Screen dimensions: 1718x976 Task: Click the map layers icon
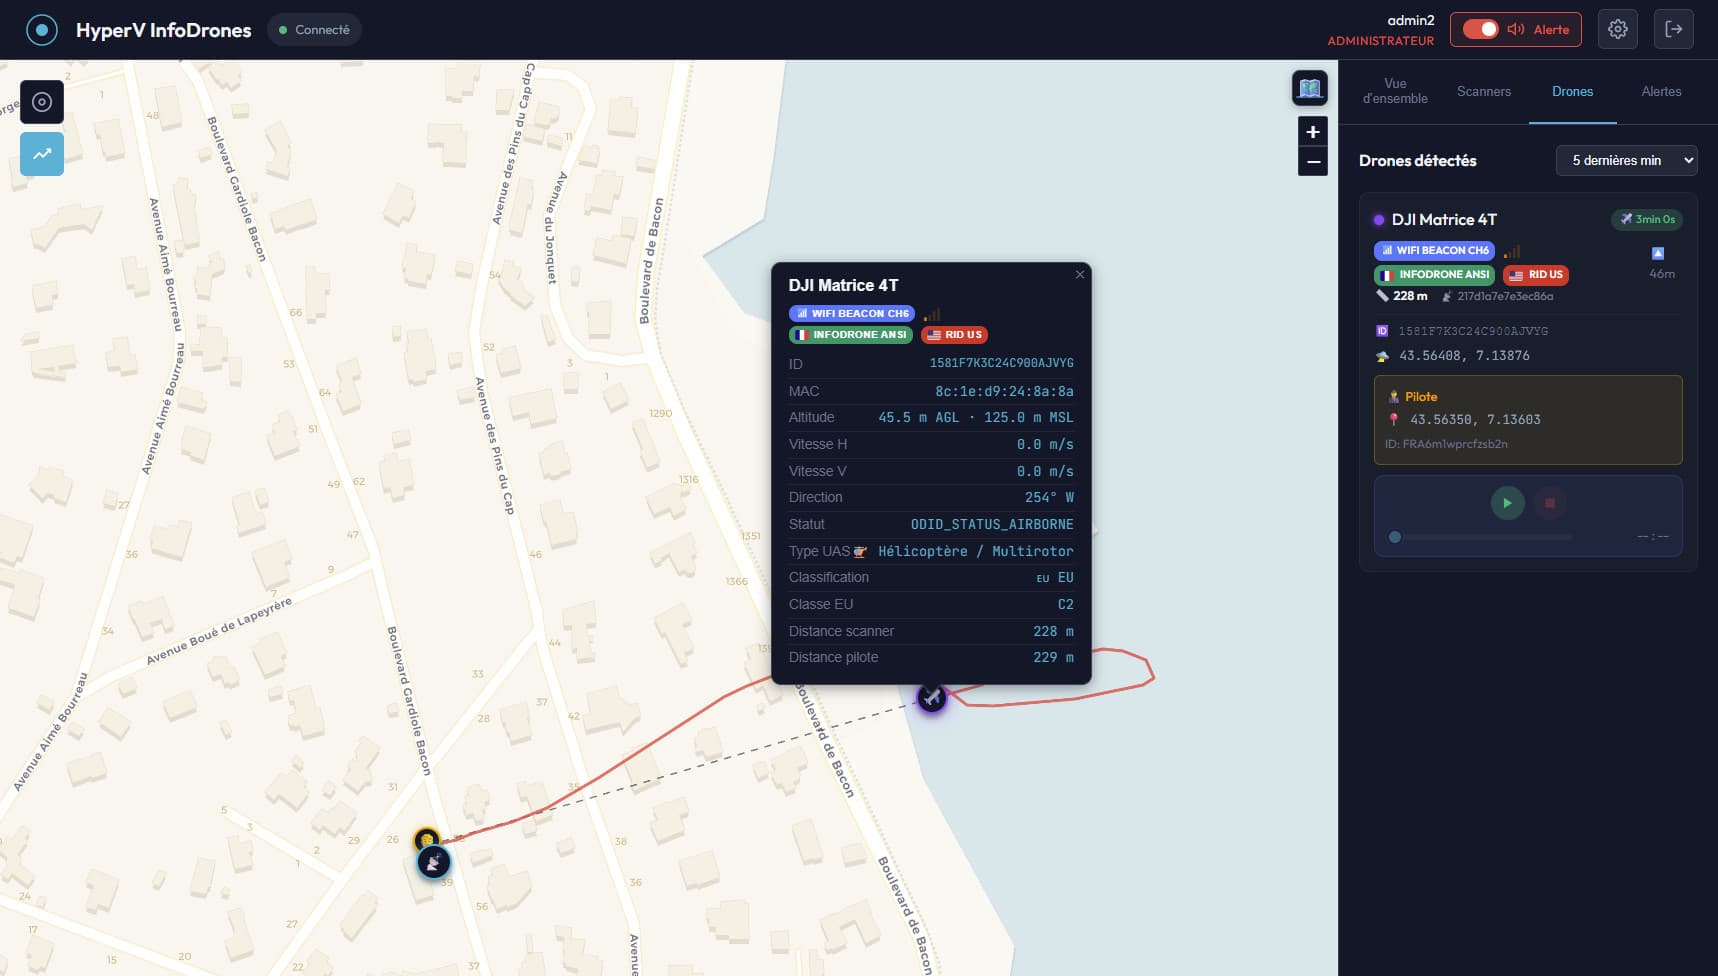(1310, 88)
